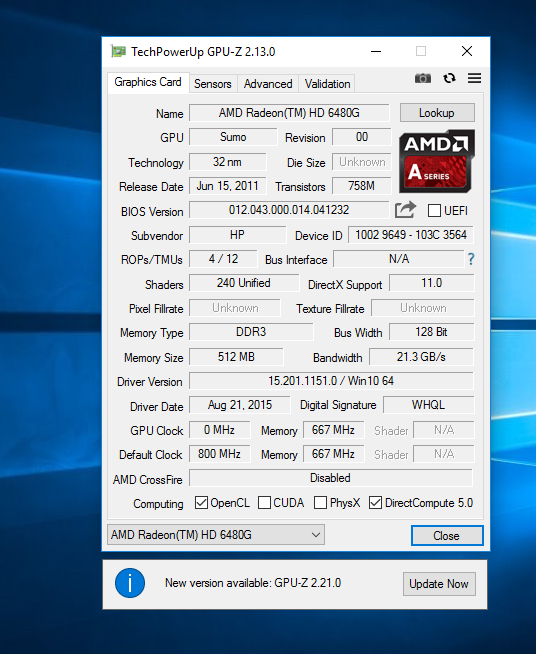The width and height of the screenshot is (536, 654).
Task: Toggle the CUDA checkbox
Action: (x=264, y=503)
